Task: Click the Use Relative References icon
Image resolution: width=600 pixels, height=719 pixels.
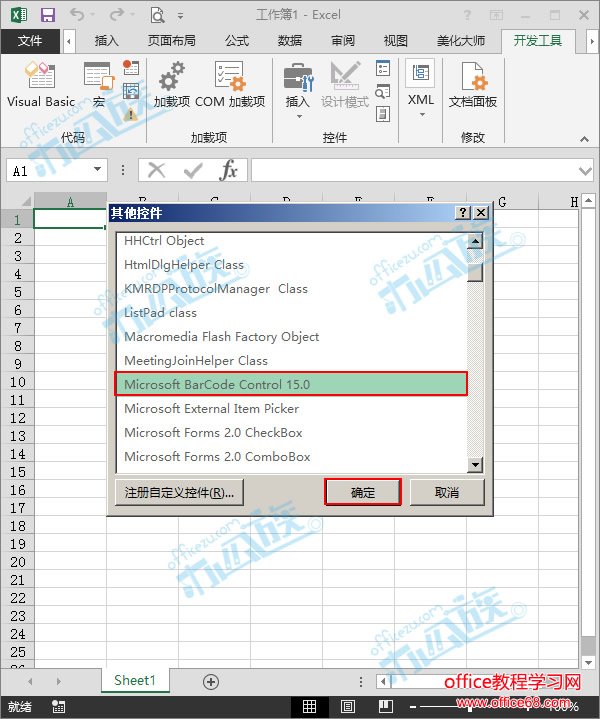Action: pos(131,91)
